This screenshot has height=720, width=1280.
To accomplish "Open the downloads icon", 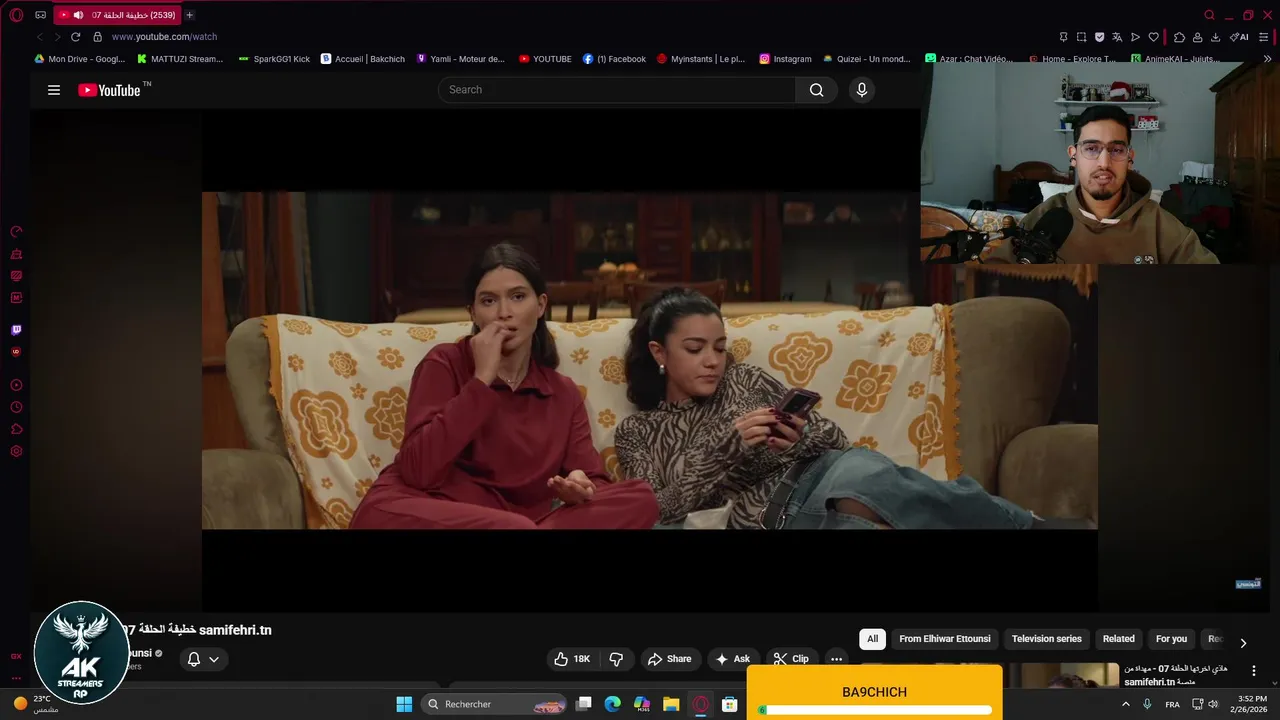I will [1215, 37].
